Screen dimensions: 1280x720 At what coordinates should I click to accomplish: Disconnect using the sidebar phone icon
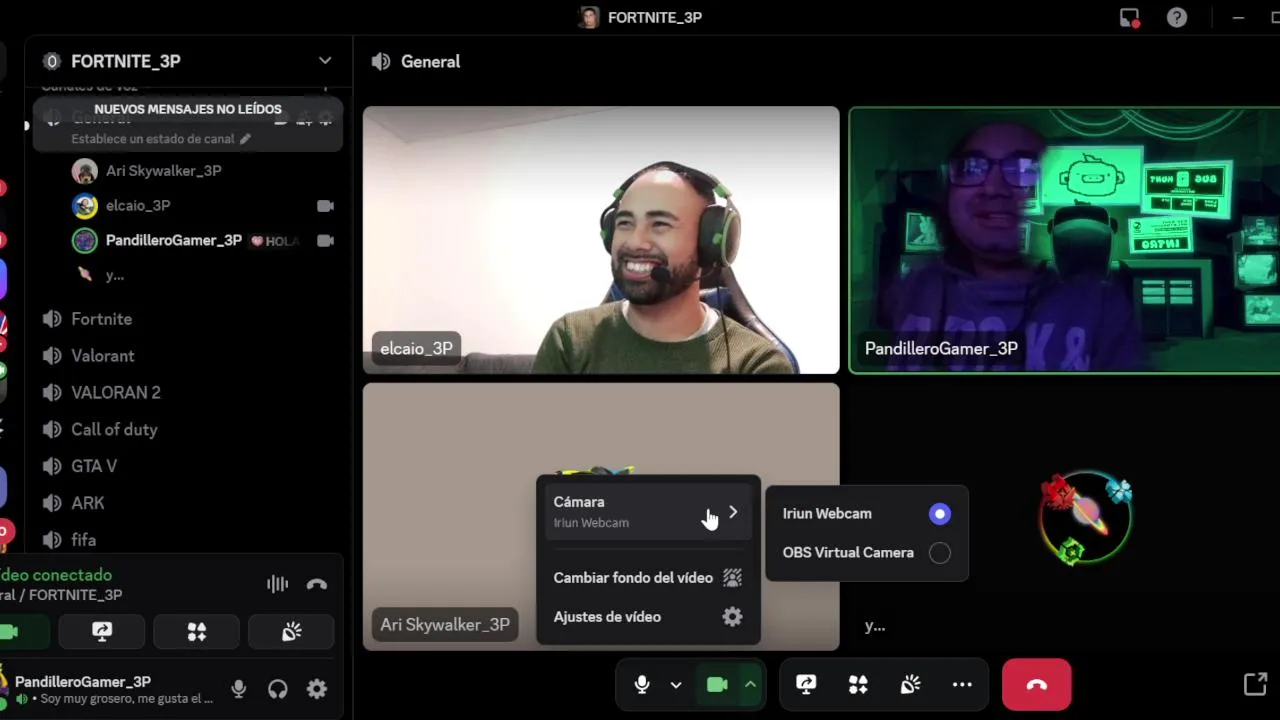pyautogui.click(x=317, y=585)
